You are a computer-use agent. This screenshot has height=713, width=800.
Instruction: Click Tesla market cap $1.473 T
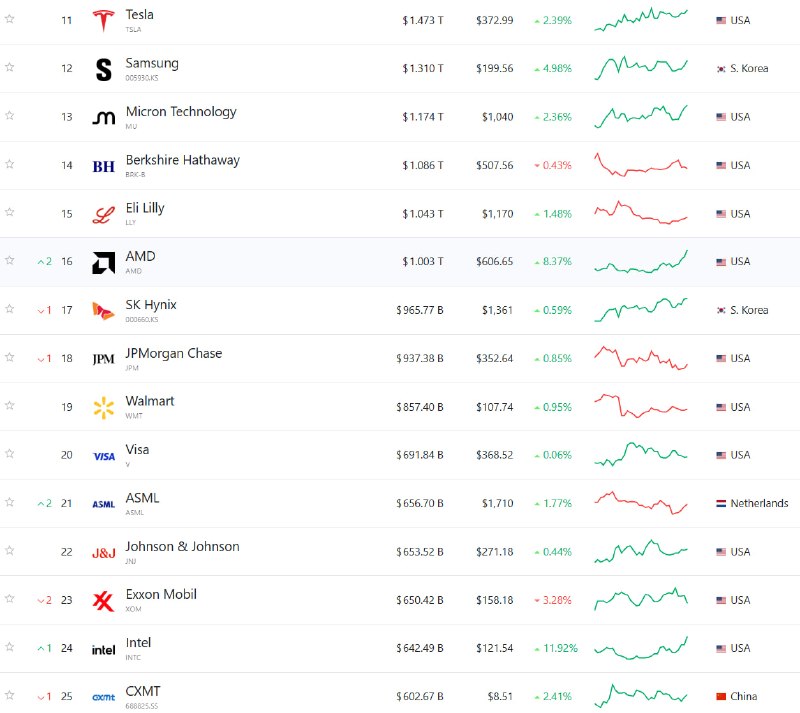pos(423,20)
